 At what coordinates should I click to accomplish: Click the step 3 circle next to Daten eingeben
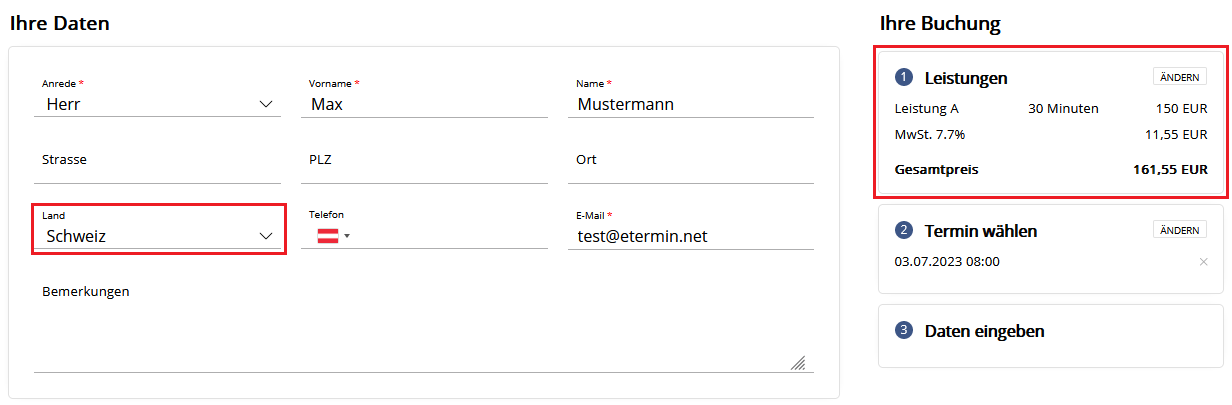(904, 330)
